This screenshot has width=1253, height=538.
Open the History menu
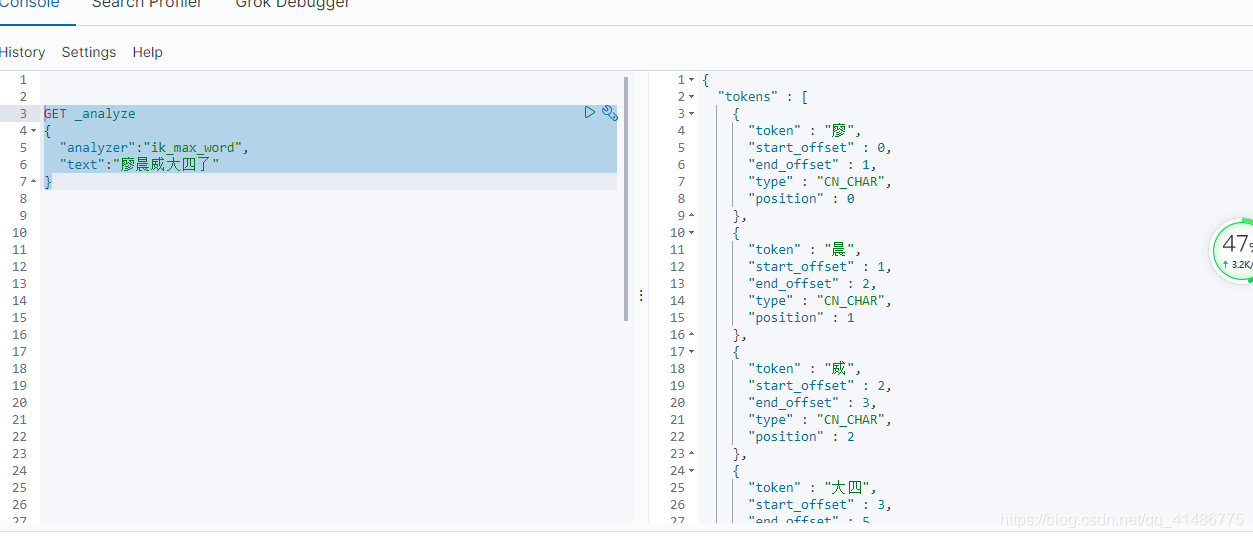coord(22,52)
